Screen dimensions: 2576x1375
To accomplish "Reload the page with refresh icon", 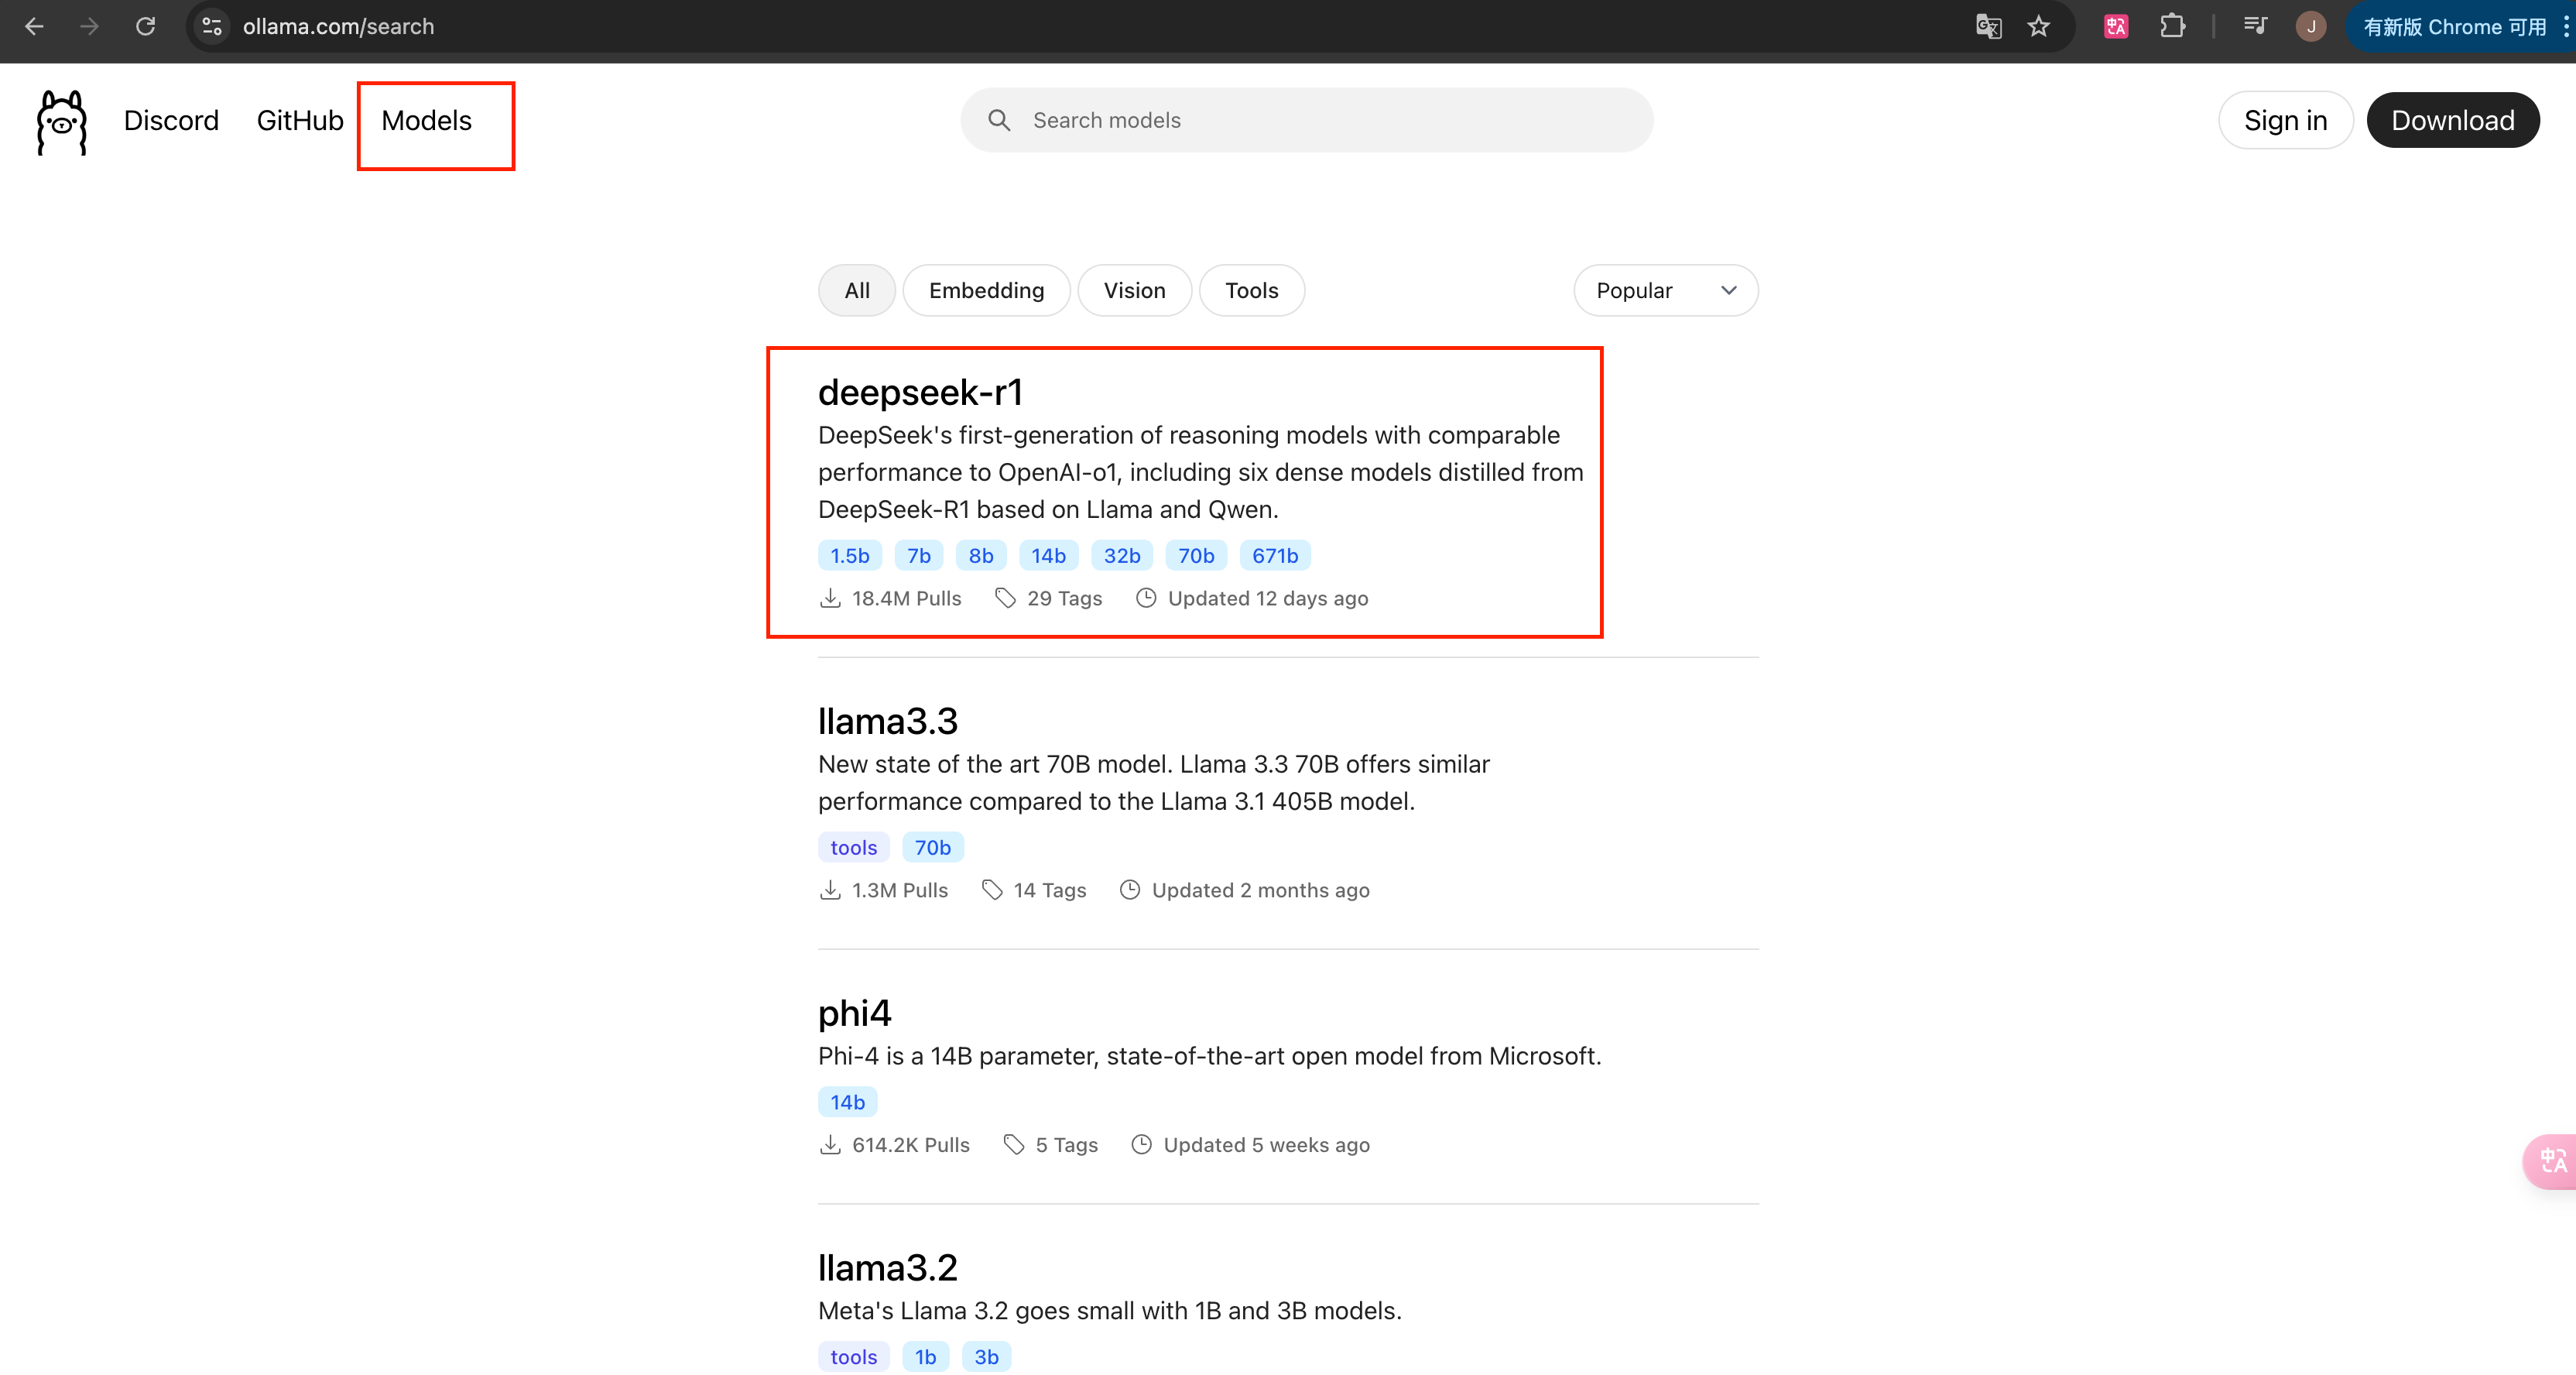I will [146, 26].
